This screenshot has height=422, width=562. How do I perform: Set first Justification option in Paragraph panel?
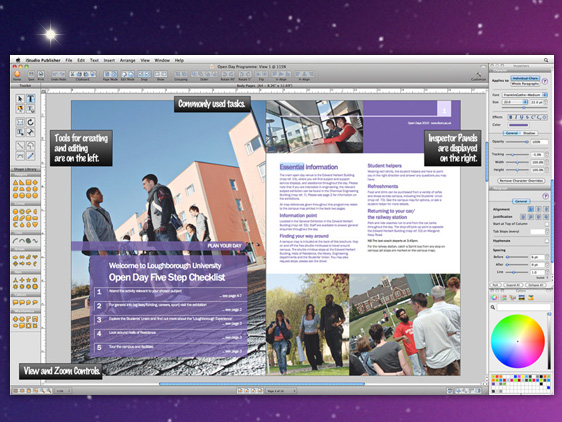coord(523,217)
